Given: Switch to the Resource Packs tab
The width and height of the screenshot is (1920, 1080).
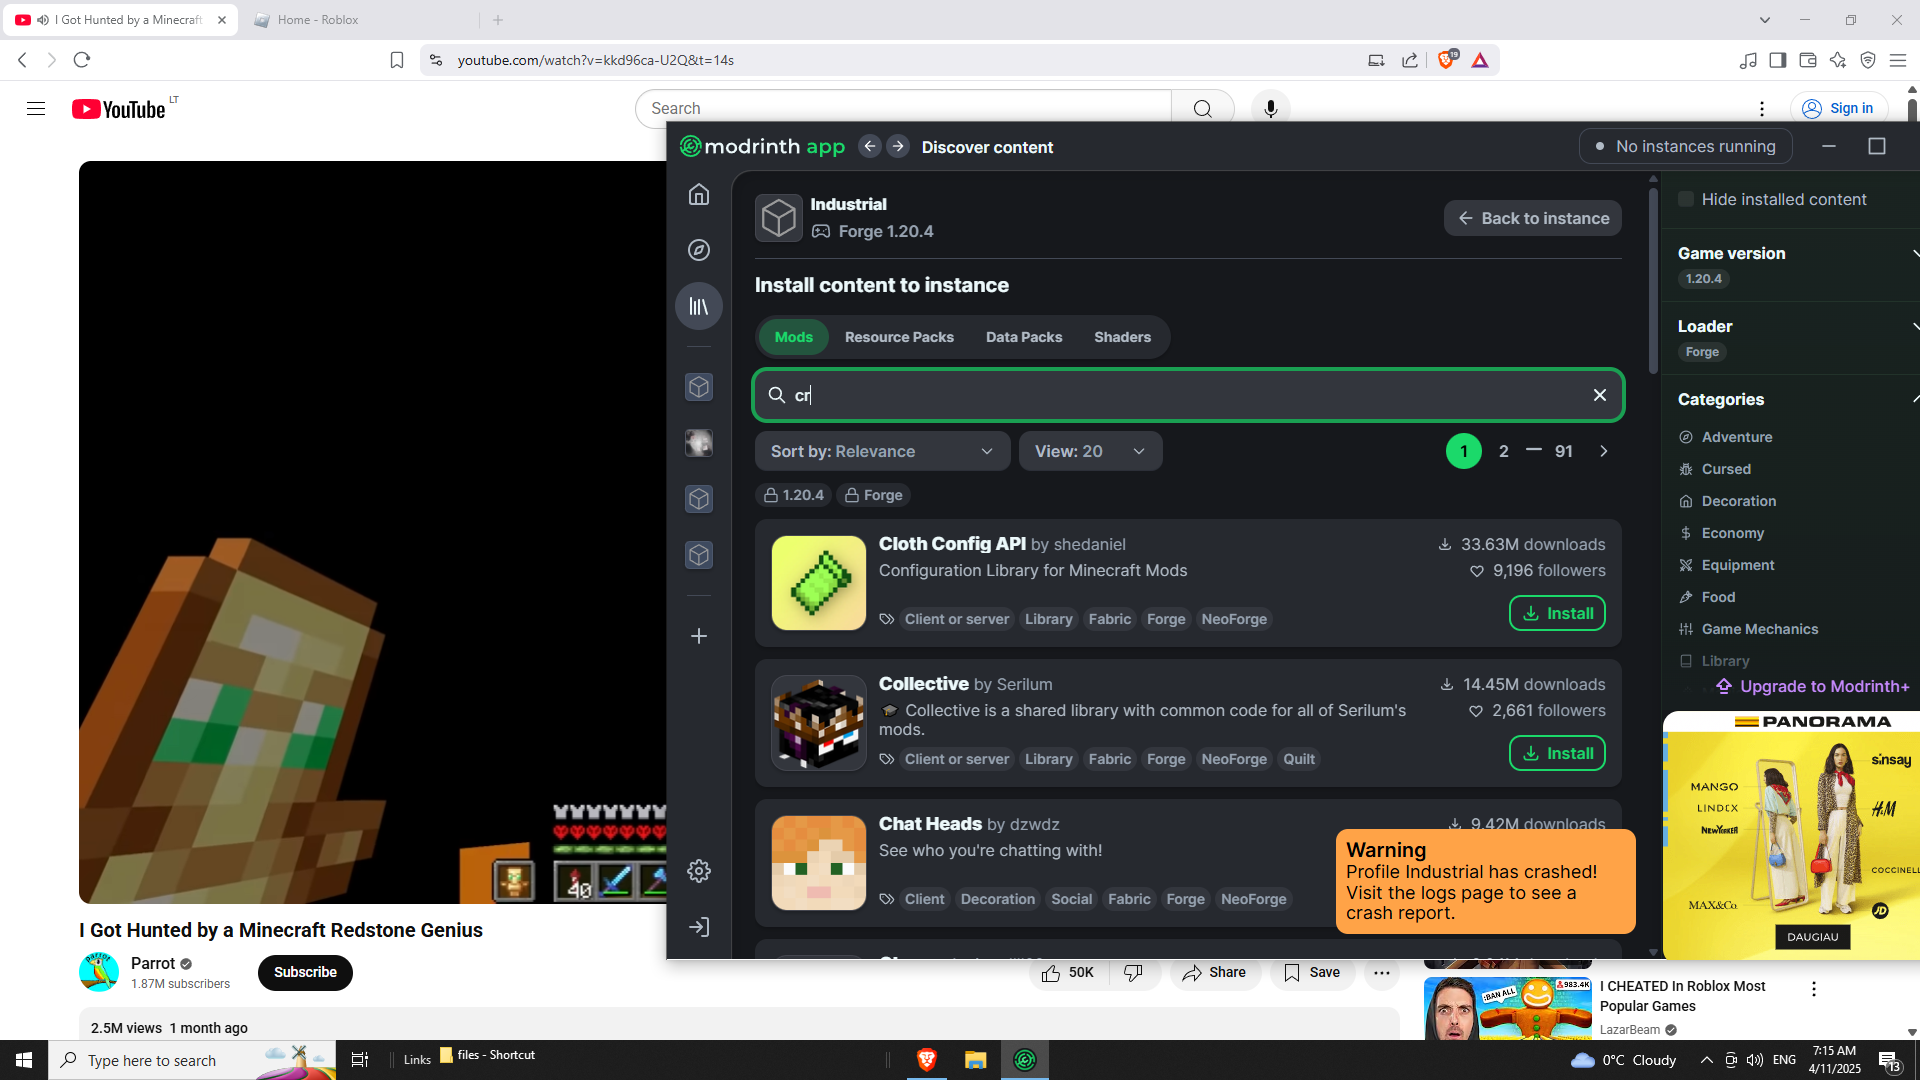Looking at the screenshot, I should point(898,337).
